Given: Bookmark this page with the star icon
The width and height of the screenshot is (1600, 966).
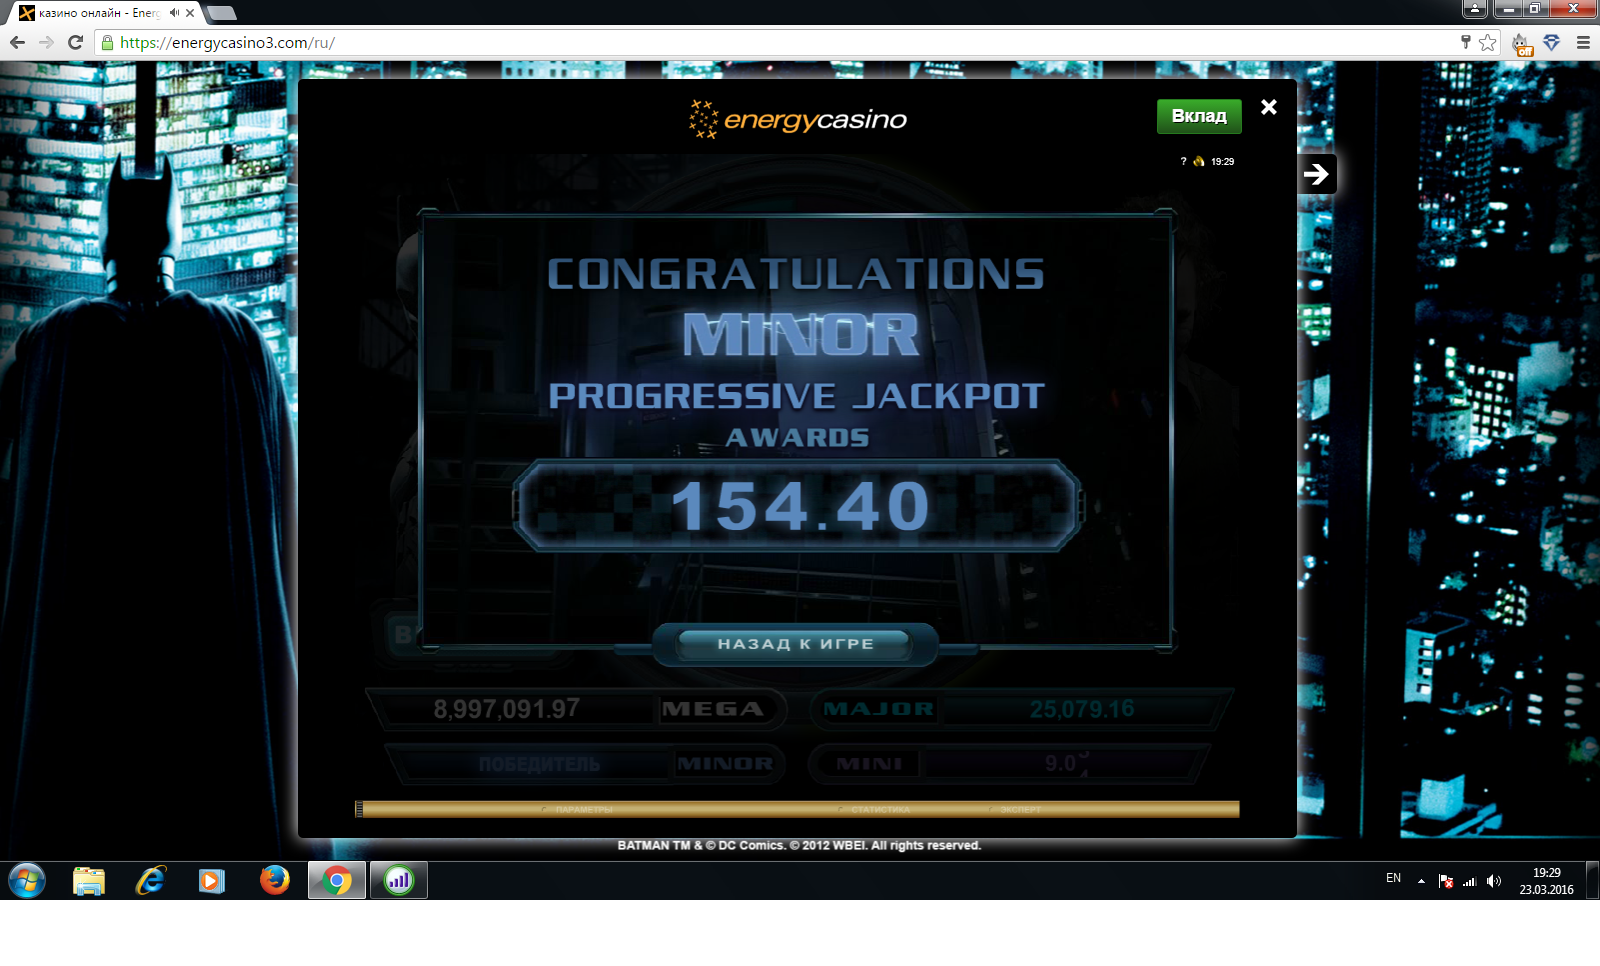Looking at the screenshot, I should (x=1488, y=42).
